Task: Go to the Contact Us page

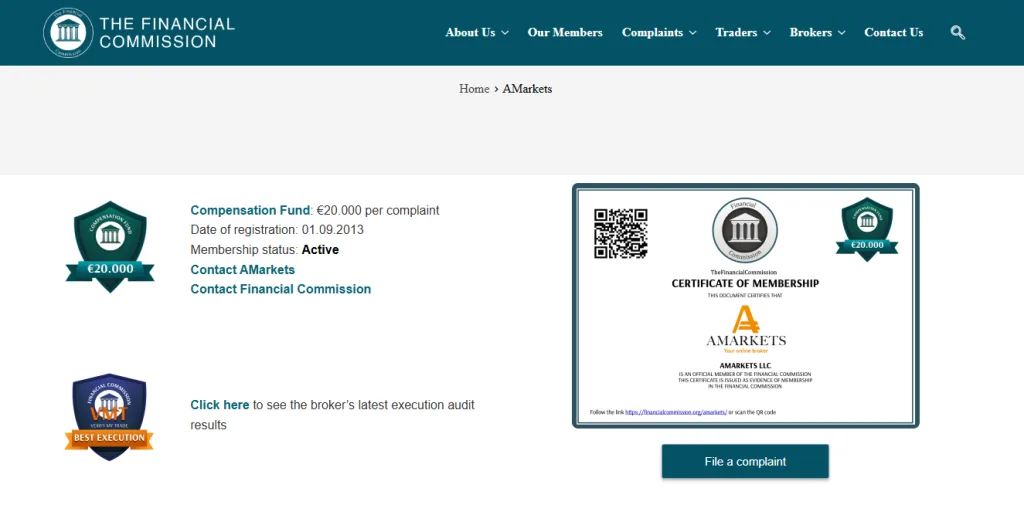Action: [x=893, y=32]
